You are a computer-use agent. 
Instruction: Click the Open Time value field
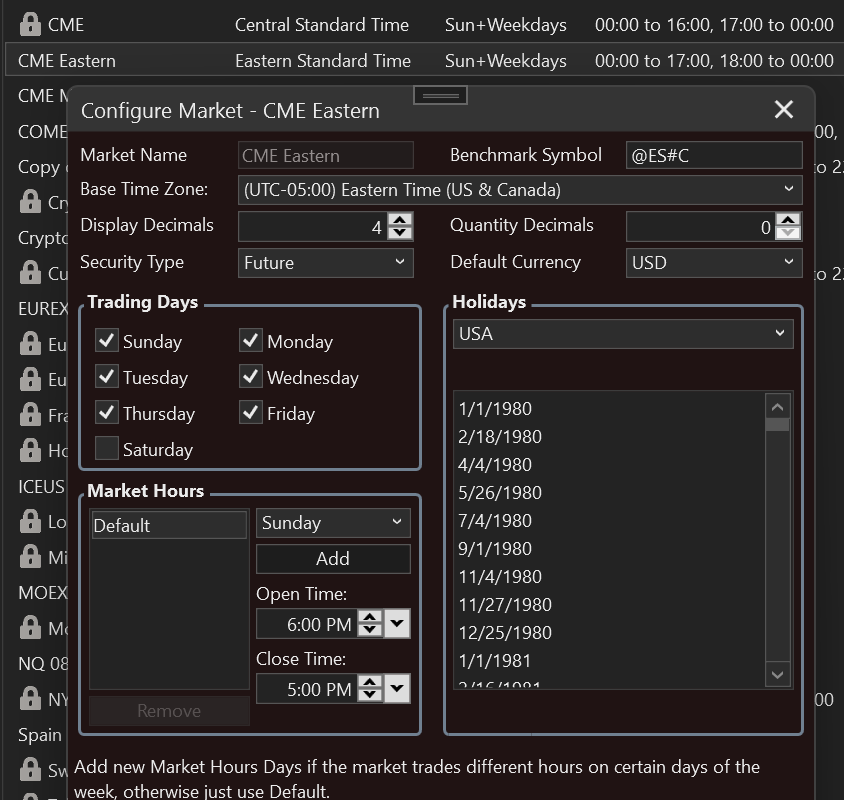[x=307, y=624]
